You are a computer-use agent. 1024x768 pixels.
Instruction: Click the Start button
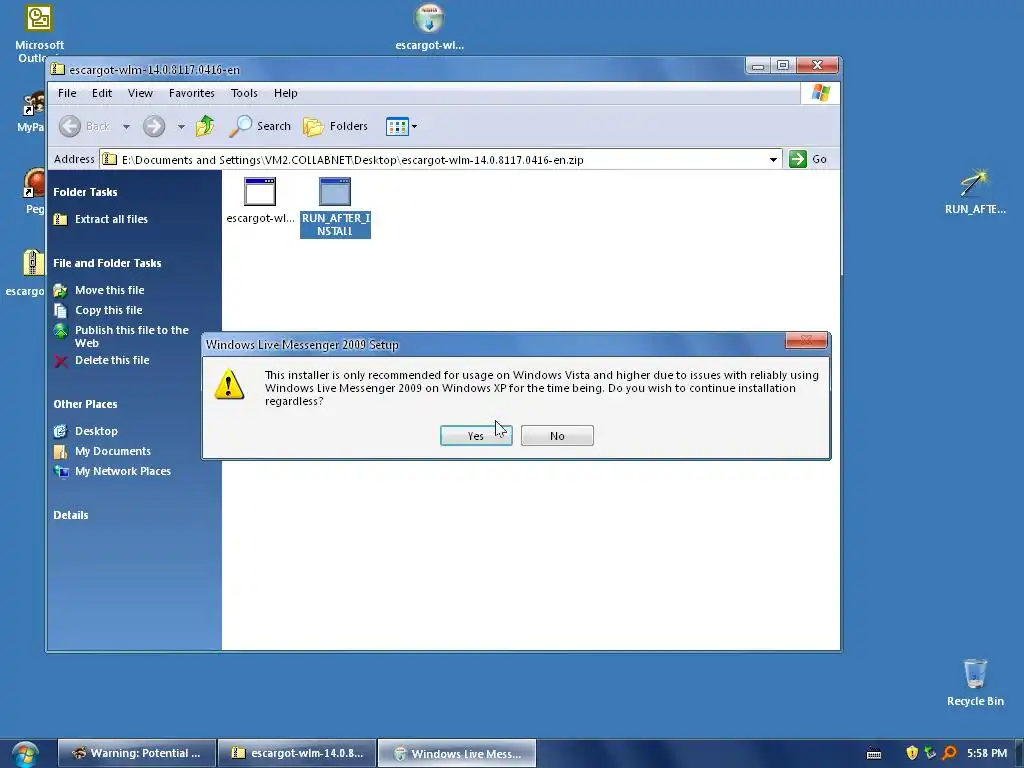point(25,754)
